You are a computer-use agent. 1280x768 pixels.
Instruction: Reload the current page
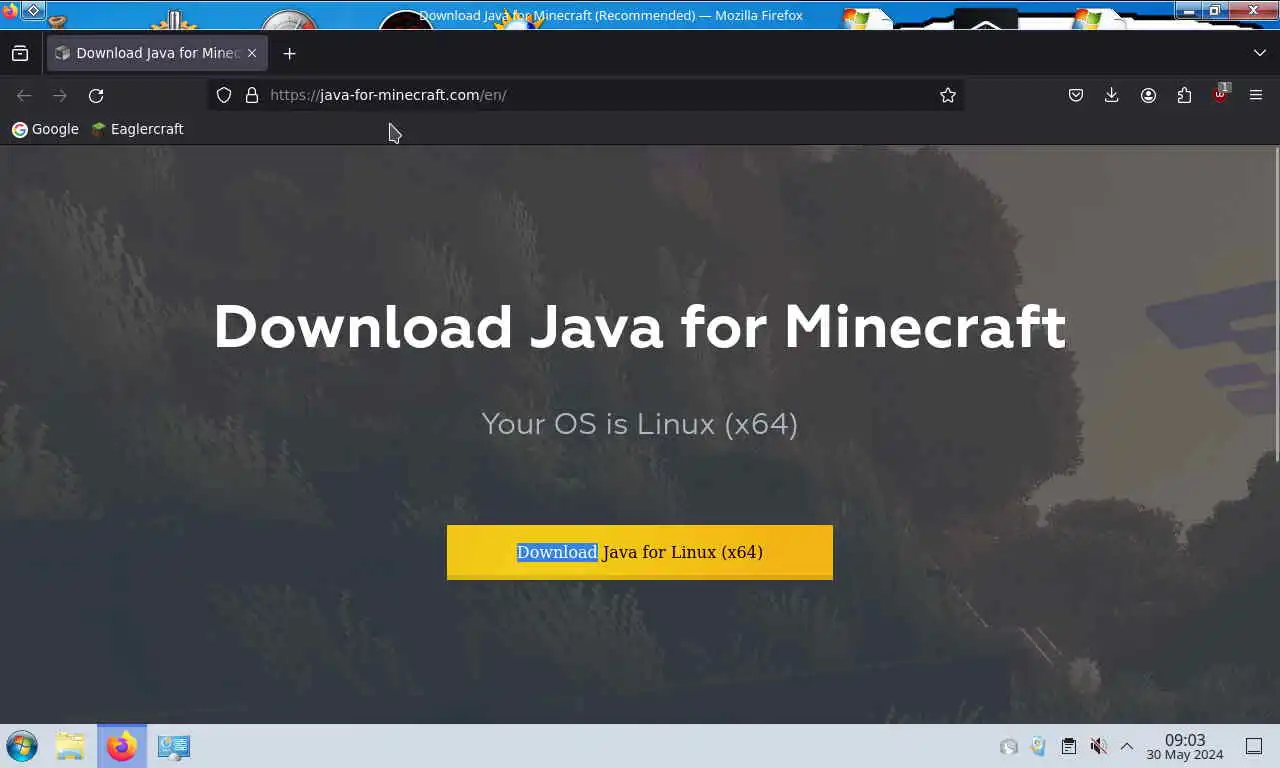(96, 95)
